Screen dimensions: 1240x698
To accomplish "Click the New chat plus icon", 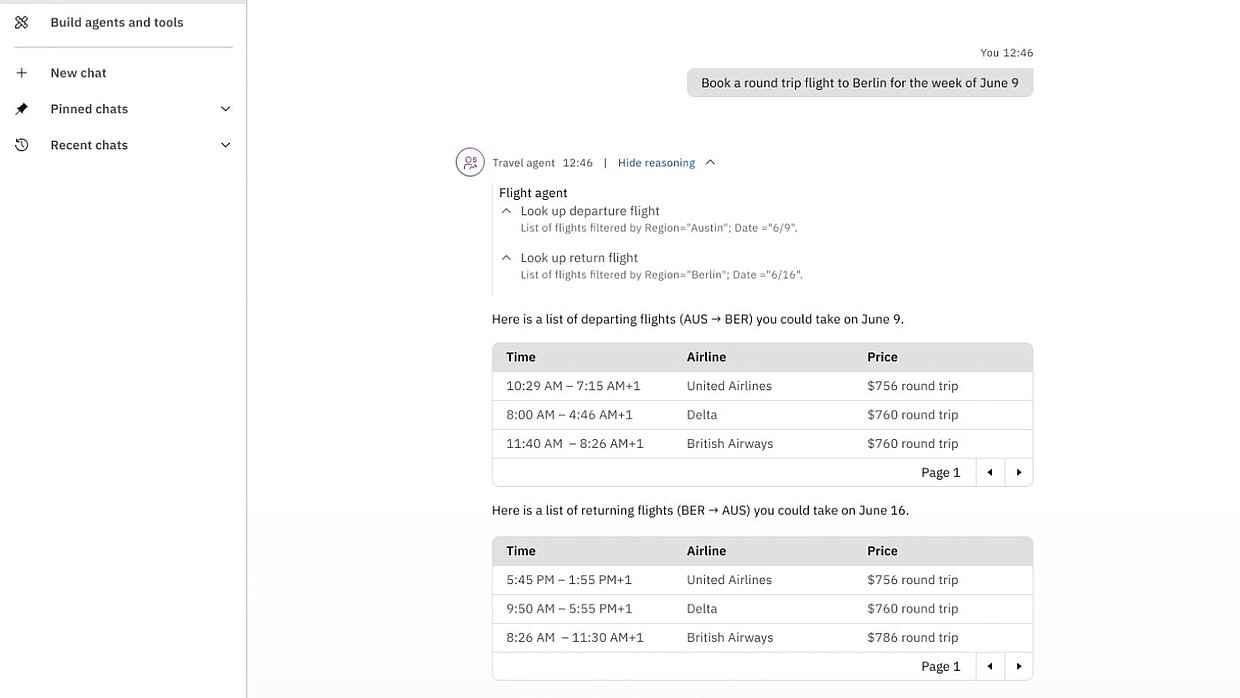I will point(21,73).
